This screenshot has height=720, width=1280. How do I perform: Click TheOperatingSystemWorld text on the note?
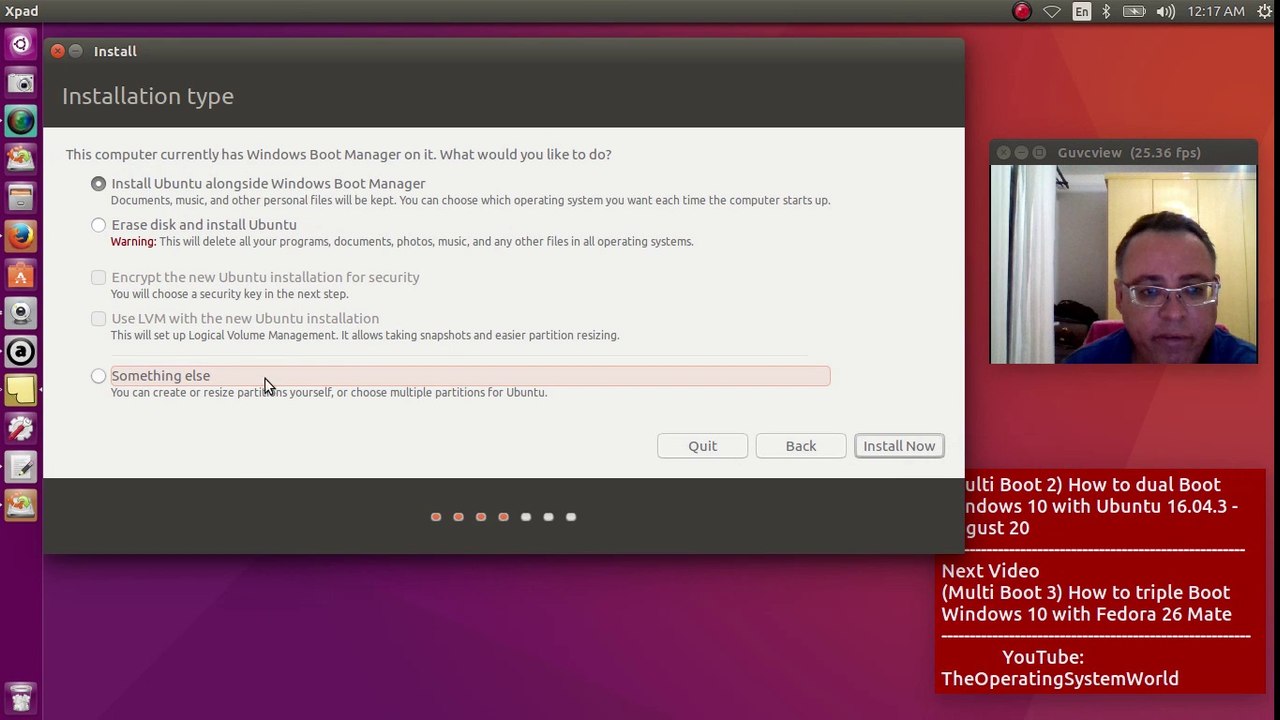(1060, 679)
